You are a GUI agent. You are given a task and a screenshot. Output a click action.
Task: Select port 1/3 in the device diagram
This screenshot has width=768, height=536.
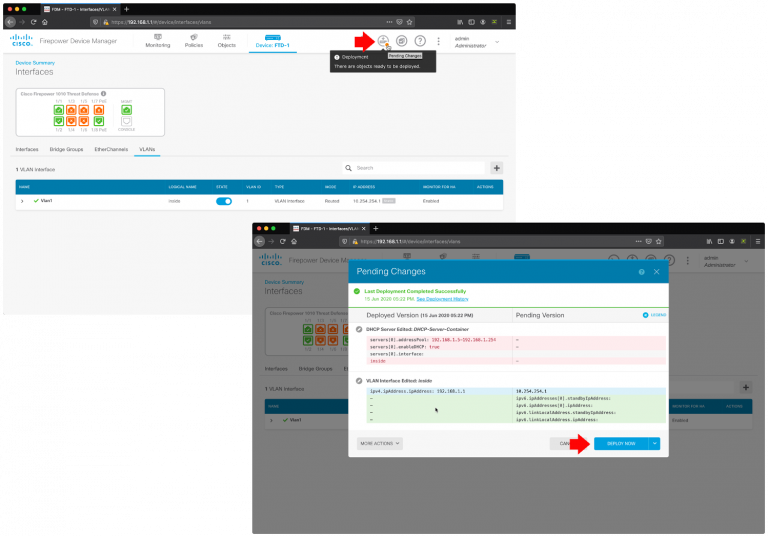coord(72,110)
